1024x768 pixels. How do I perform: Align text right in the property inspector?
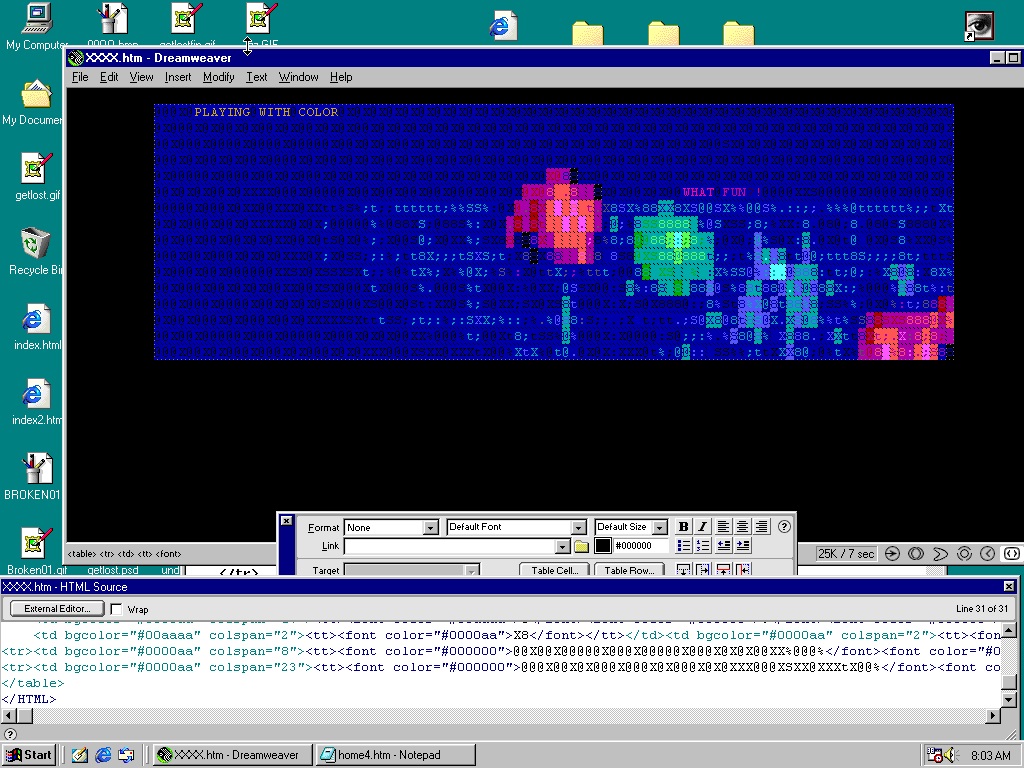point(761,526)
